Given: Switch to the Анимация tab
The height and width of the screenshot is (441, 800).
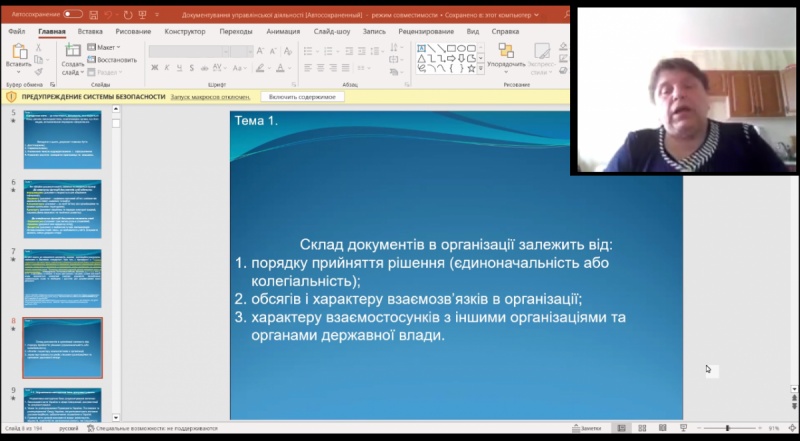Looking at the screenshot, I should [x=284, y=32].
